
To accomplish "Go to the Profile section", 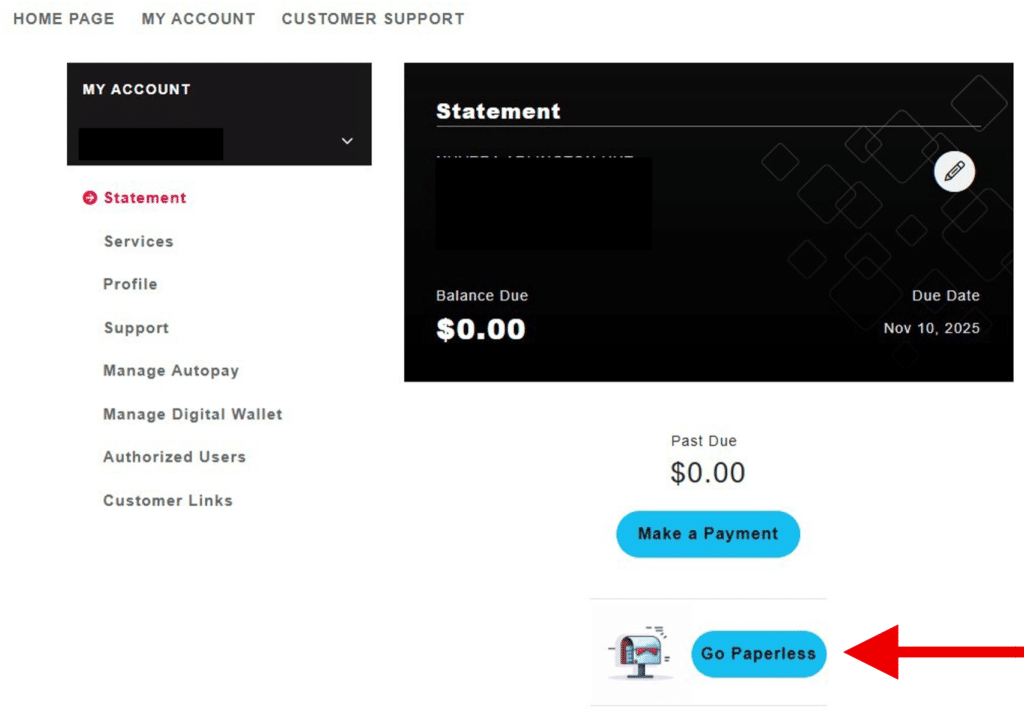I will [x=130, y=284].
